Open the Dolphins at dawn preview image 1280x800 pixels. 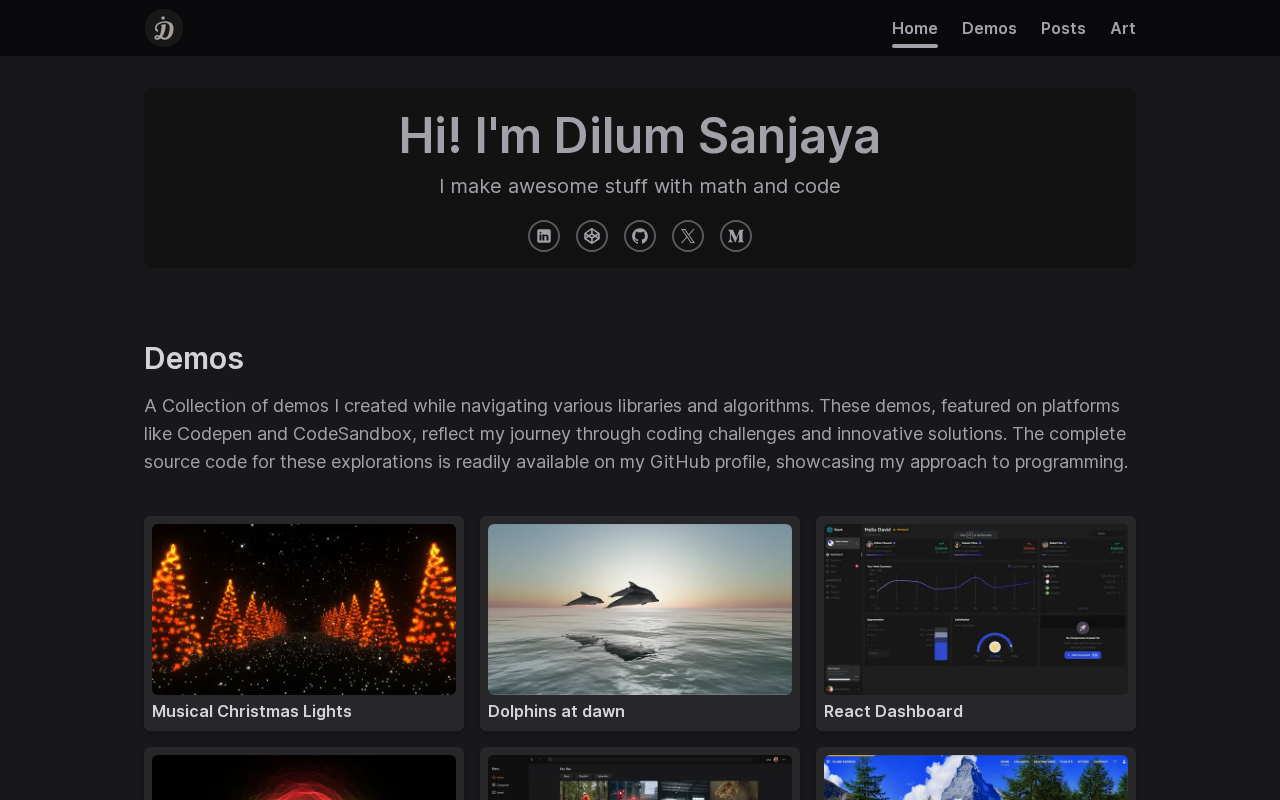pyautogui.click(x=640, y=609)
